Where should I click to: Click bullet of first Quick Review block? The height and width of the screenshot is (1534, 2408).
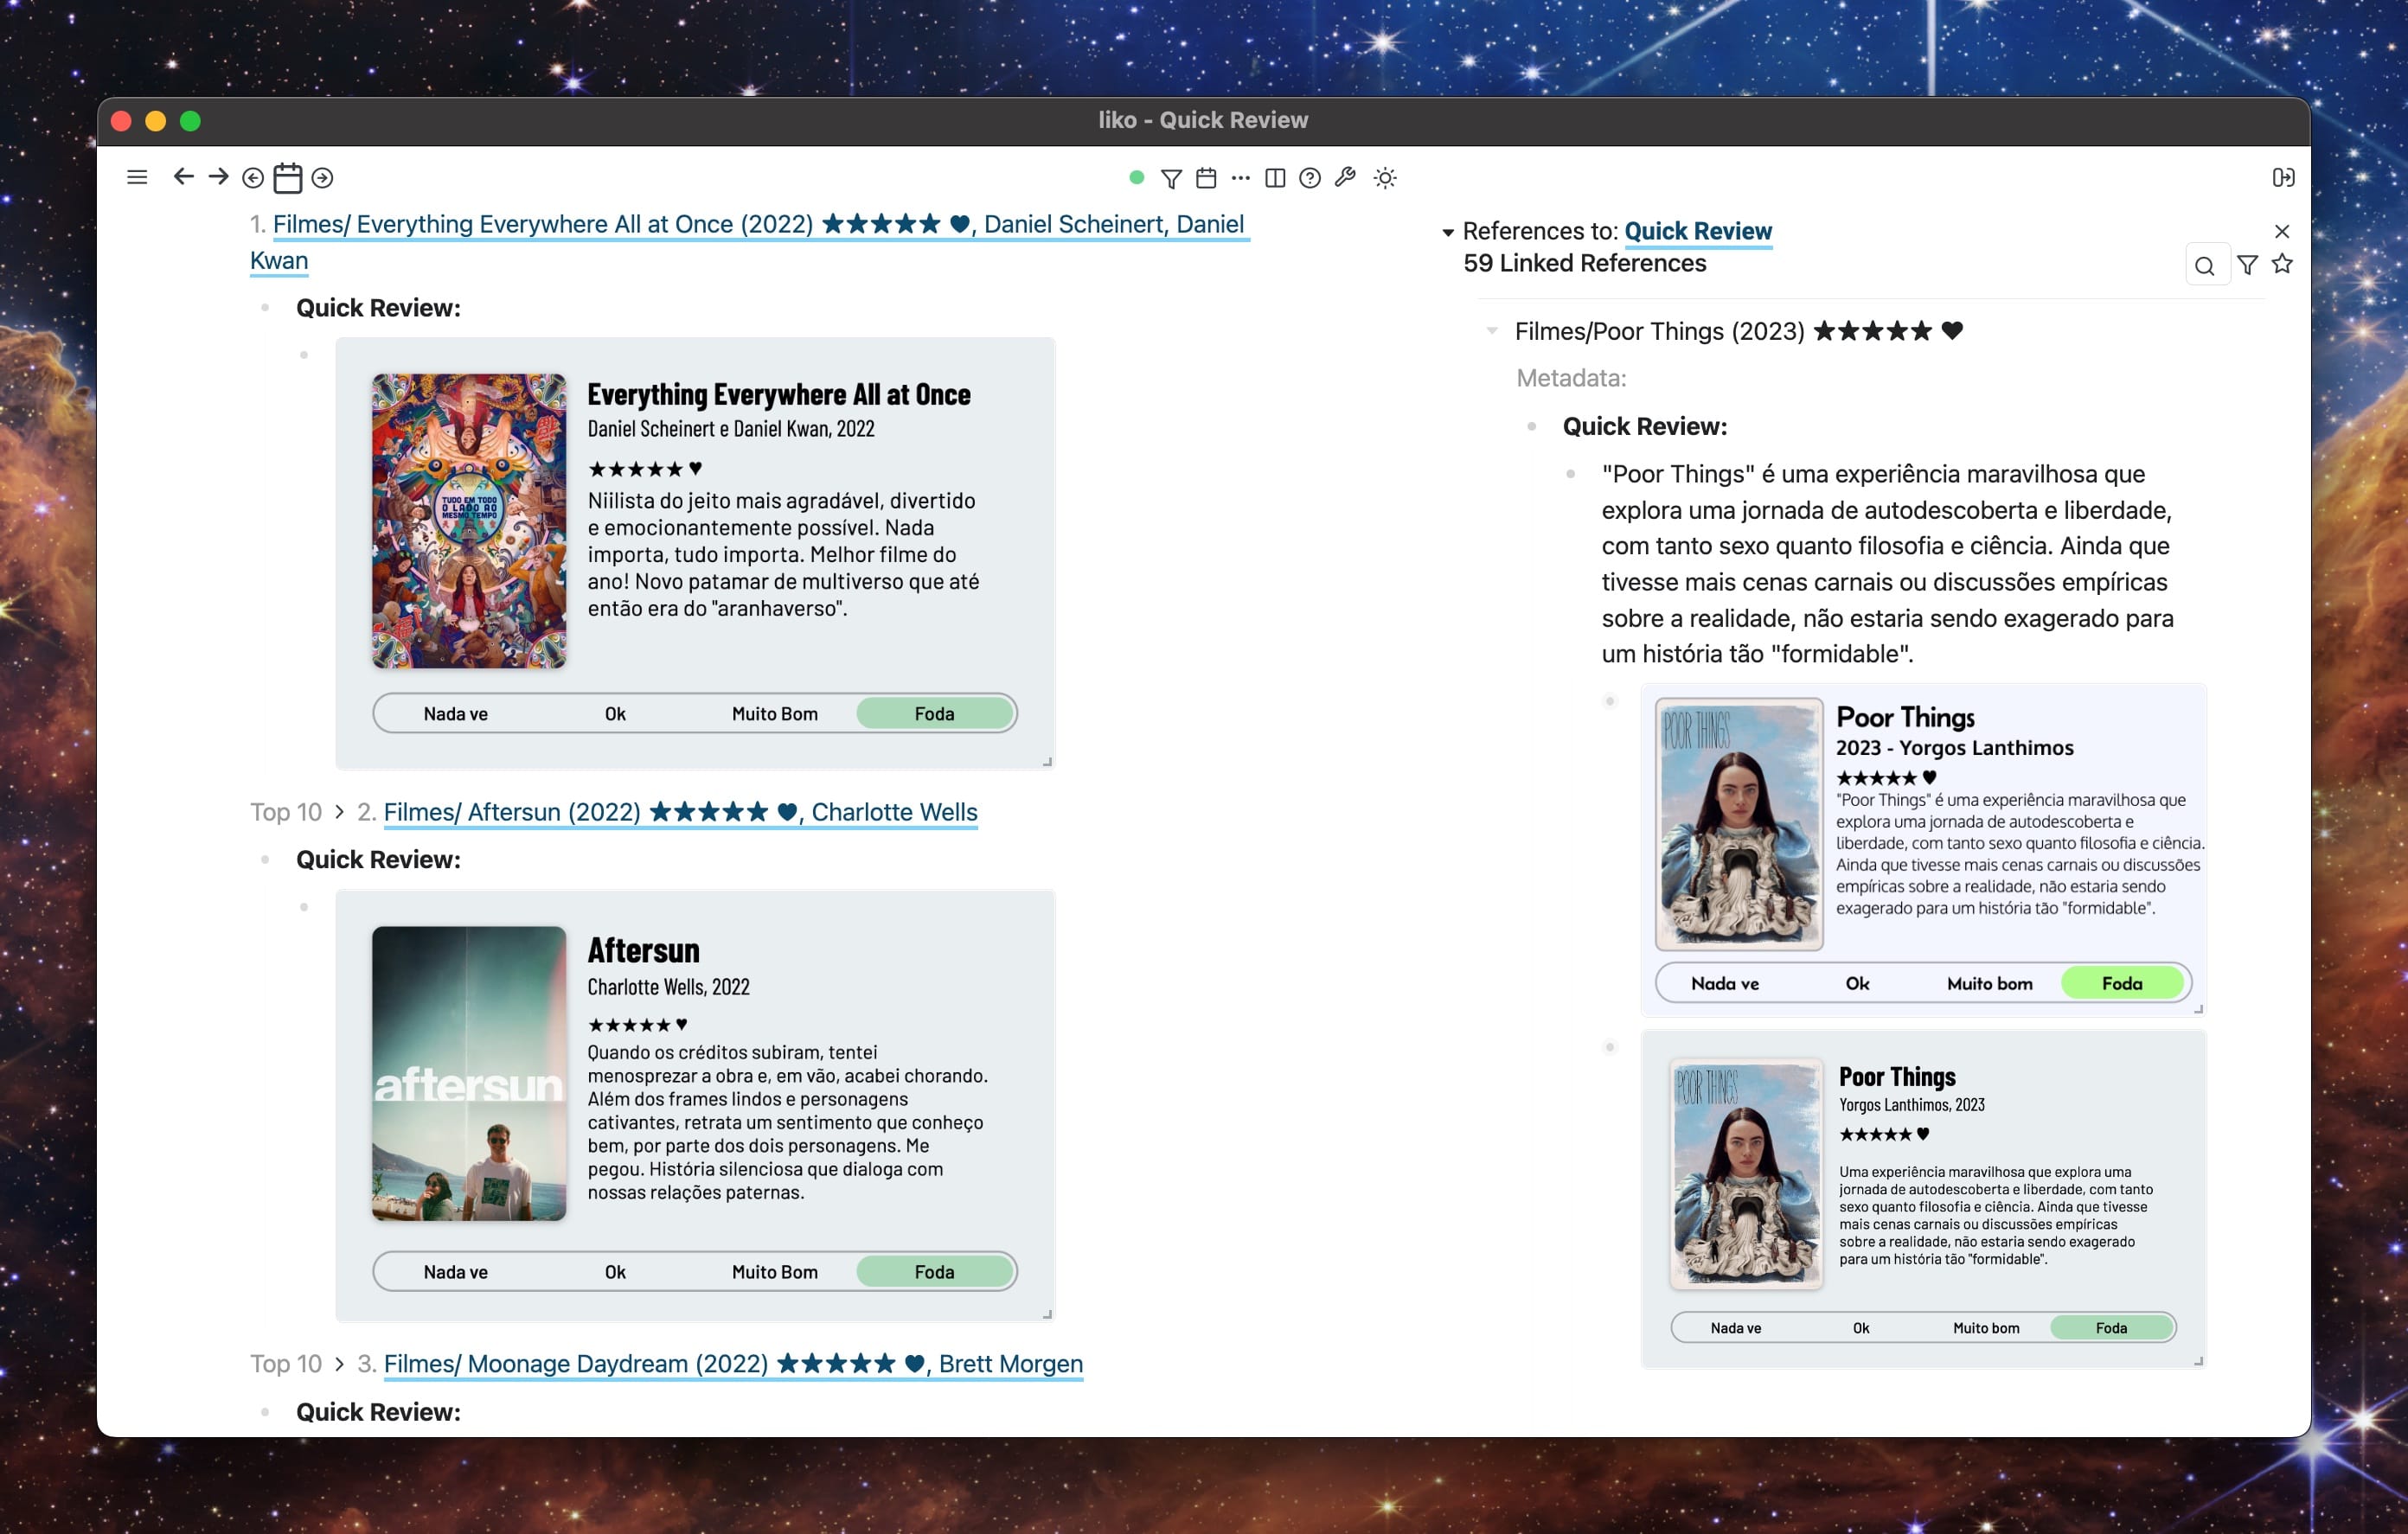pyautogui.click(x=265, y=308)
